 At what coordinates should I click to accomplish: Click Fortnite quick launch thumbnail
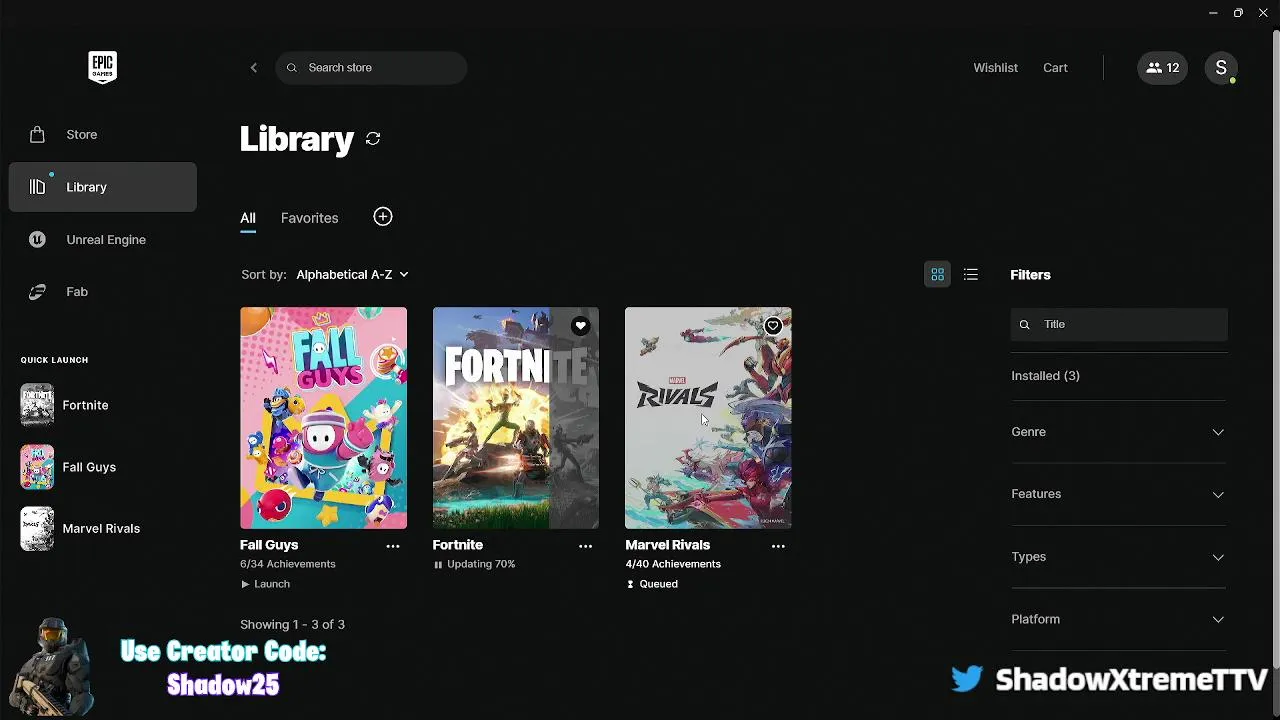[x=37, y=405]
